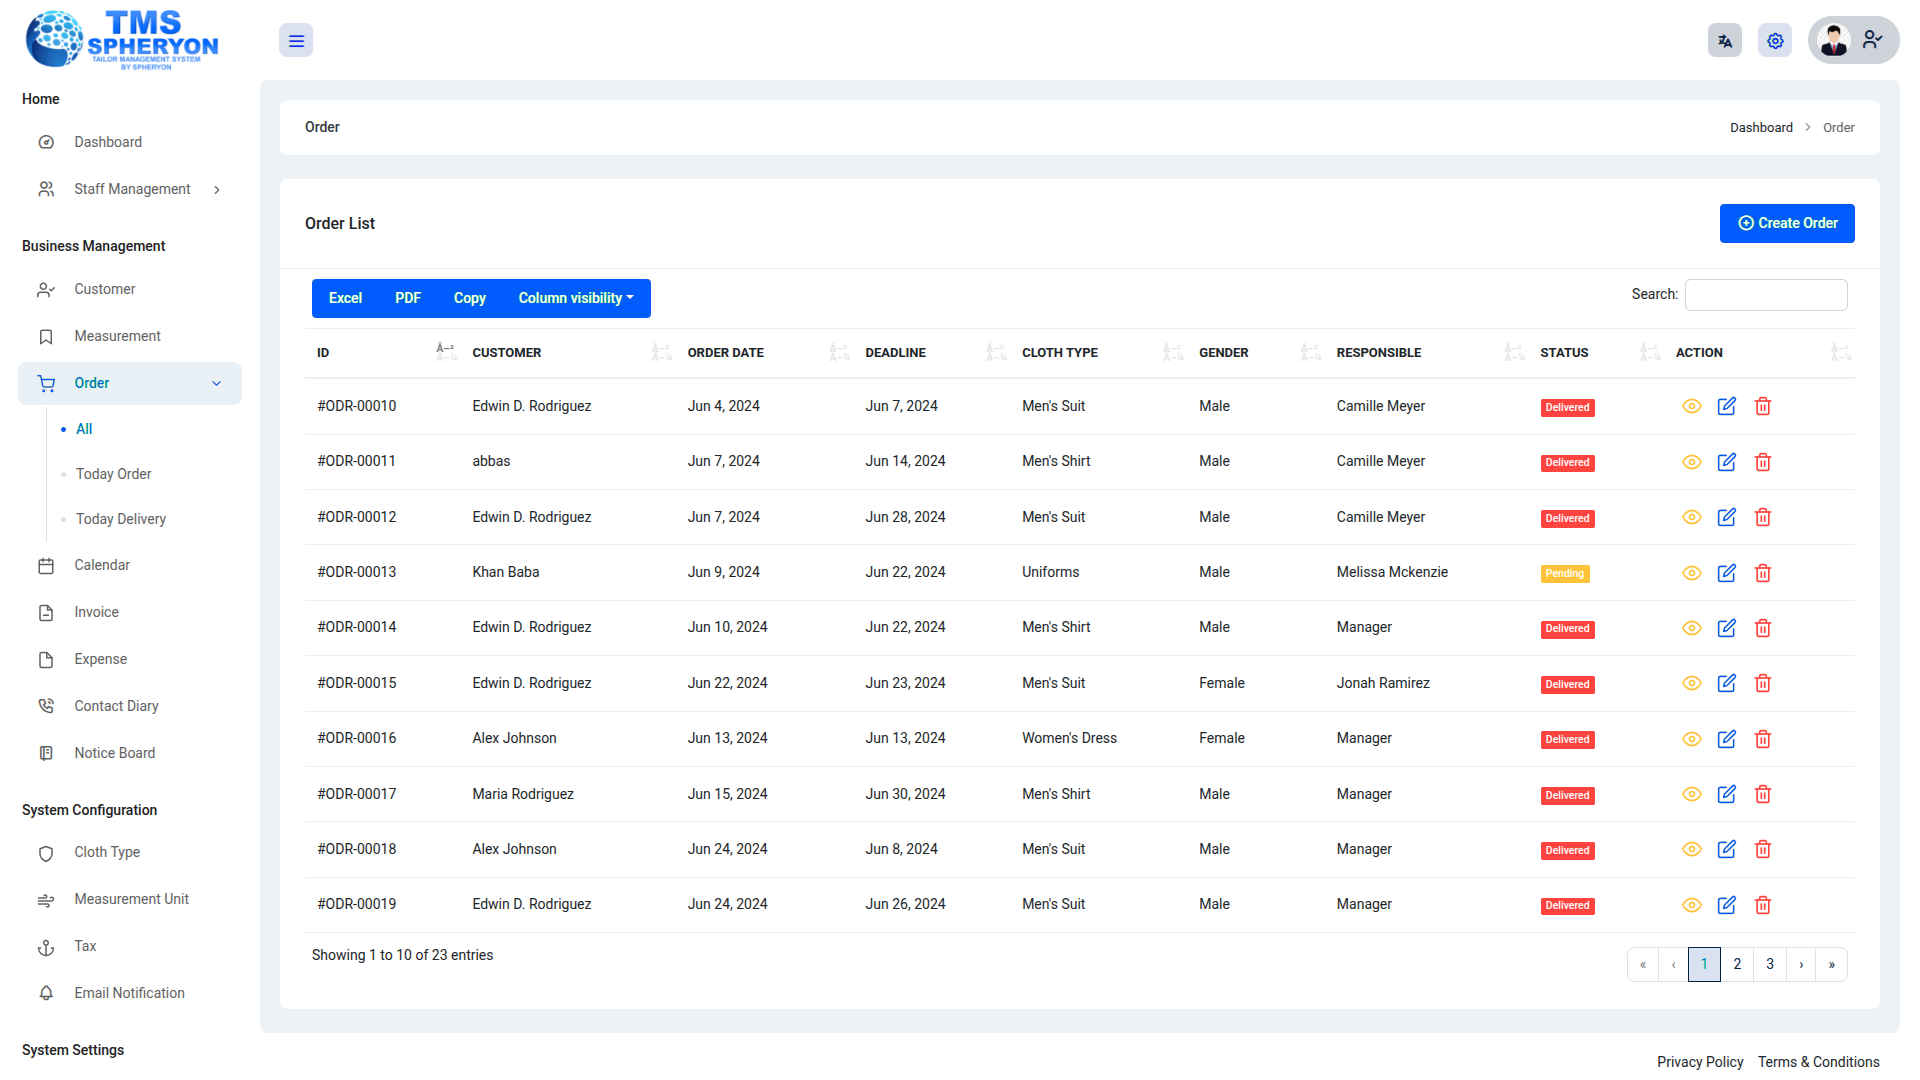The height and width of the screenshot is (1080, 1920).
Task: Sort table by Status column
Action: (1597, 353)
